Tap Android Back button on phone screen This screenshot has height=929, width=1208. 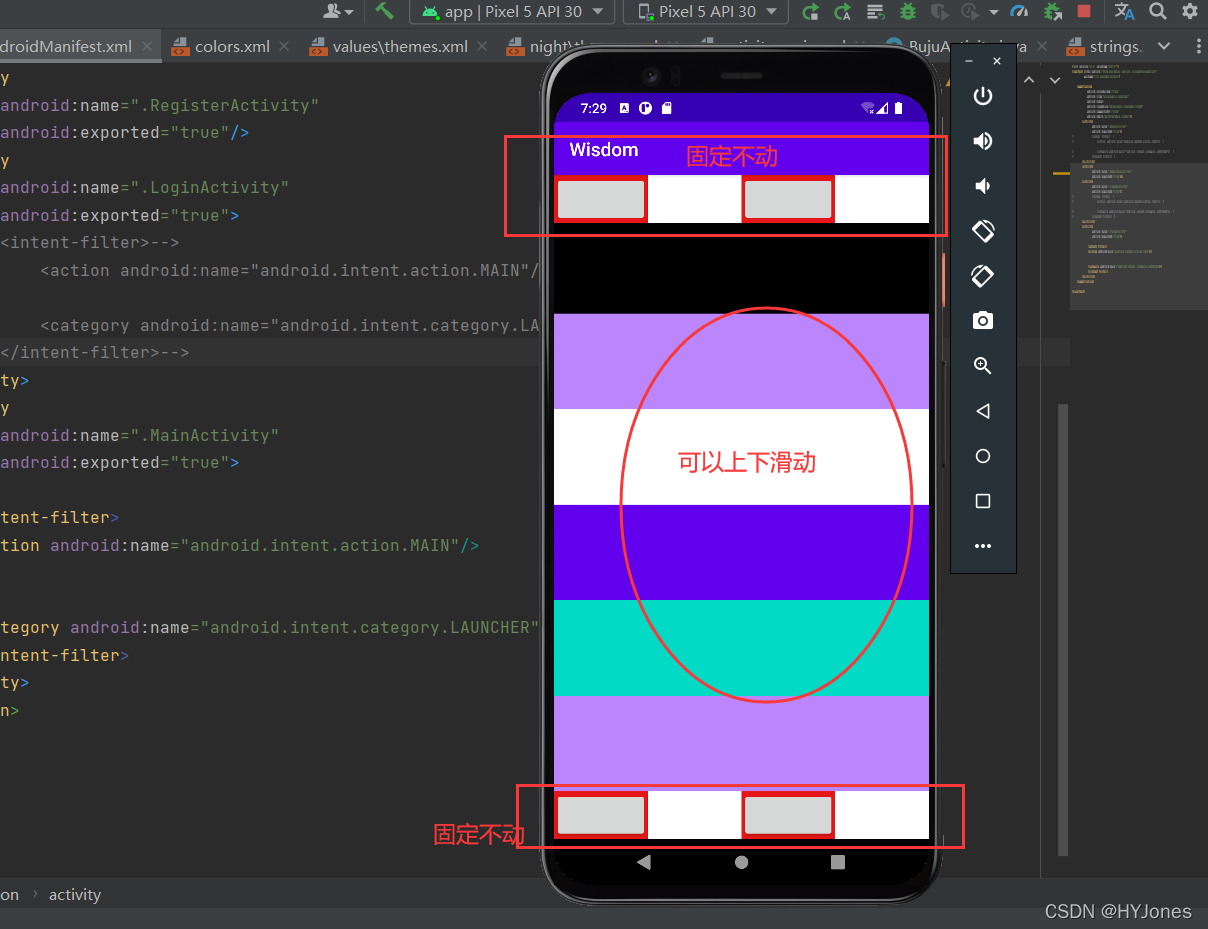pos(644,862)
